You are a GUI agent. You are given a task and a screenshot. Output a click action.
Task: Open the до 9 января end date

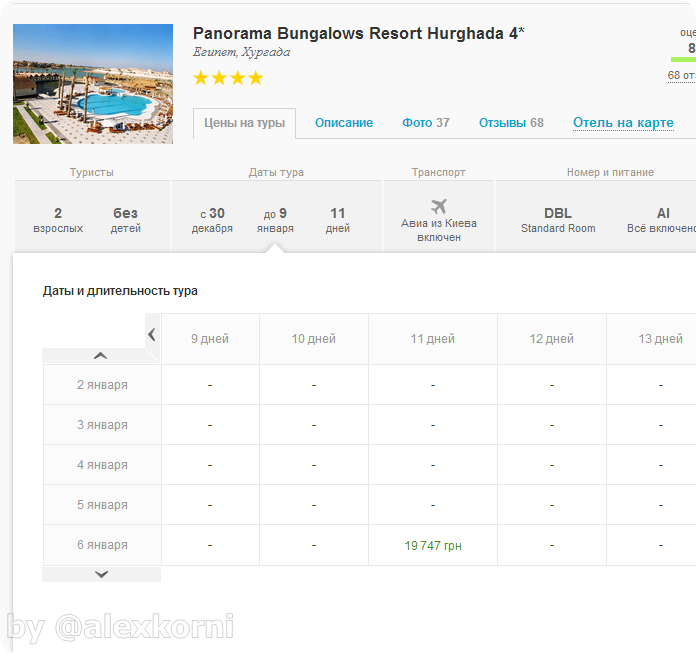[x=275, y=220]
